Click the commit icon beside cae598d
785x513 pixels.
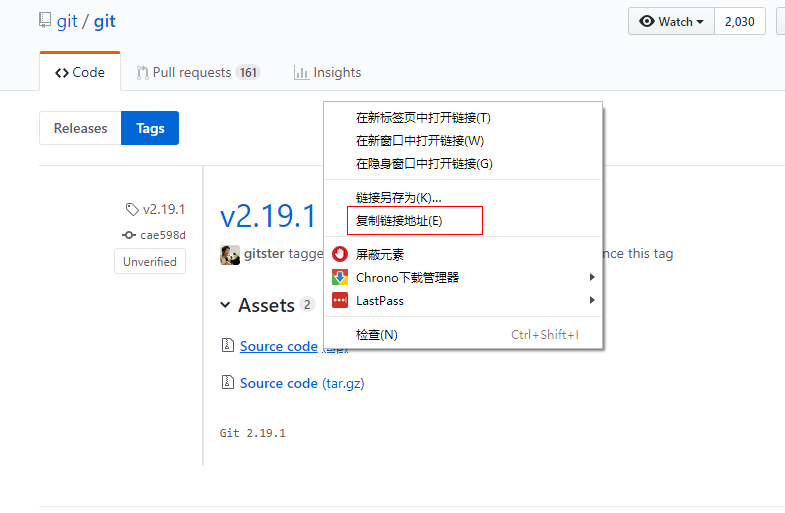point(129,235)
